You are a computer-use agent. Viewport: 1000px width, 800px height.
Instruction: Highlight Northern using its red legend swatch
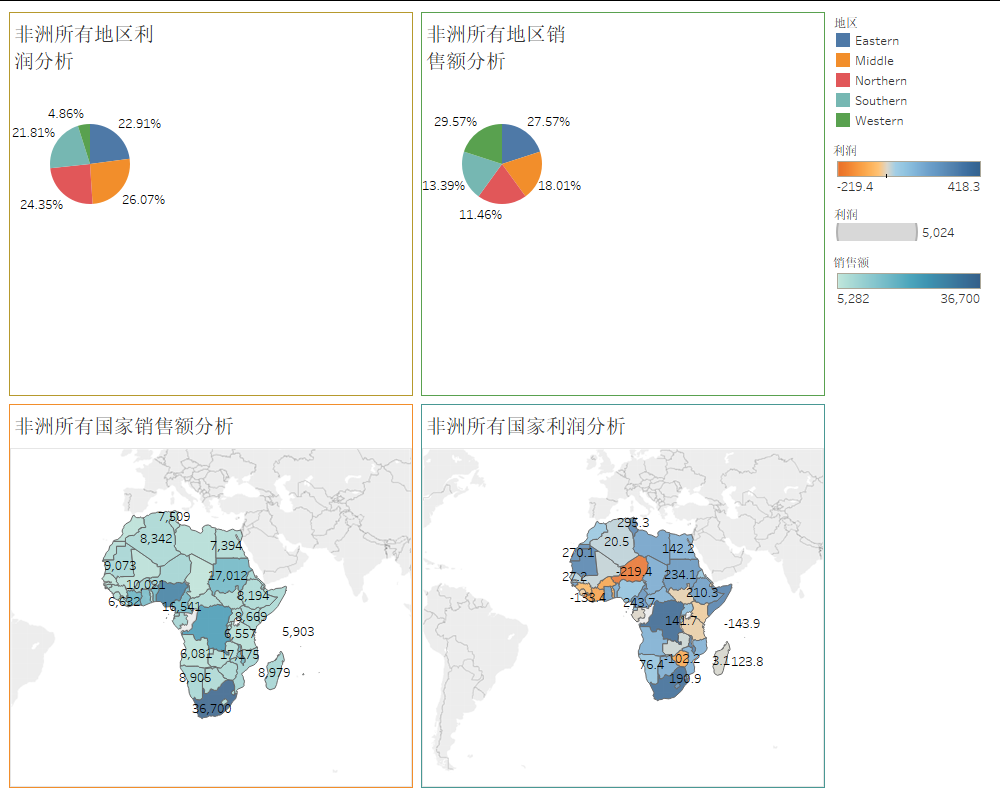pyautogui.click(x=843, y=80)
